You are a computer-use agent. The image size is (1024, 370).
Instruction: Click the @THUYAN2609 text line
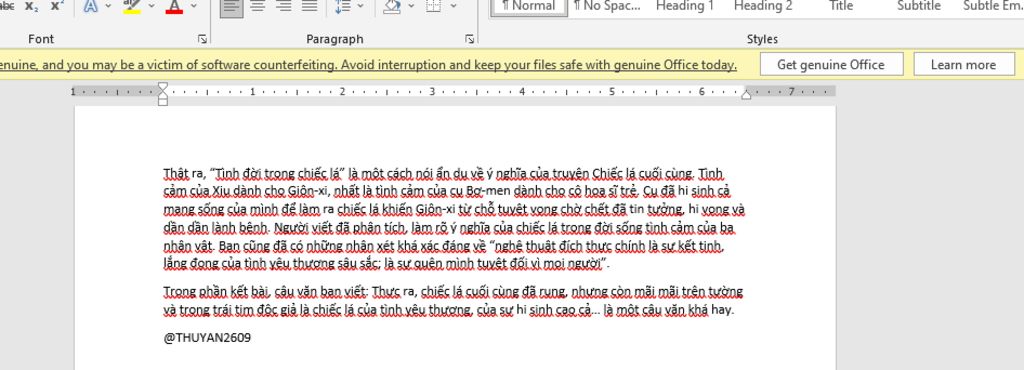coord(207,338)
